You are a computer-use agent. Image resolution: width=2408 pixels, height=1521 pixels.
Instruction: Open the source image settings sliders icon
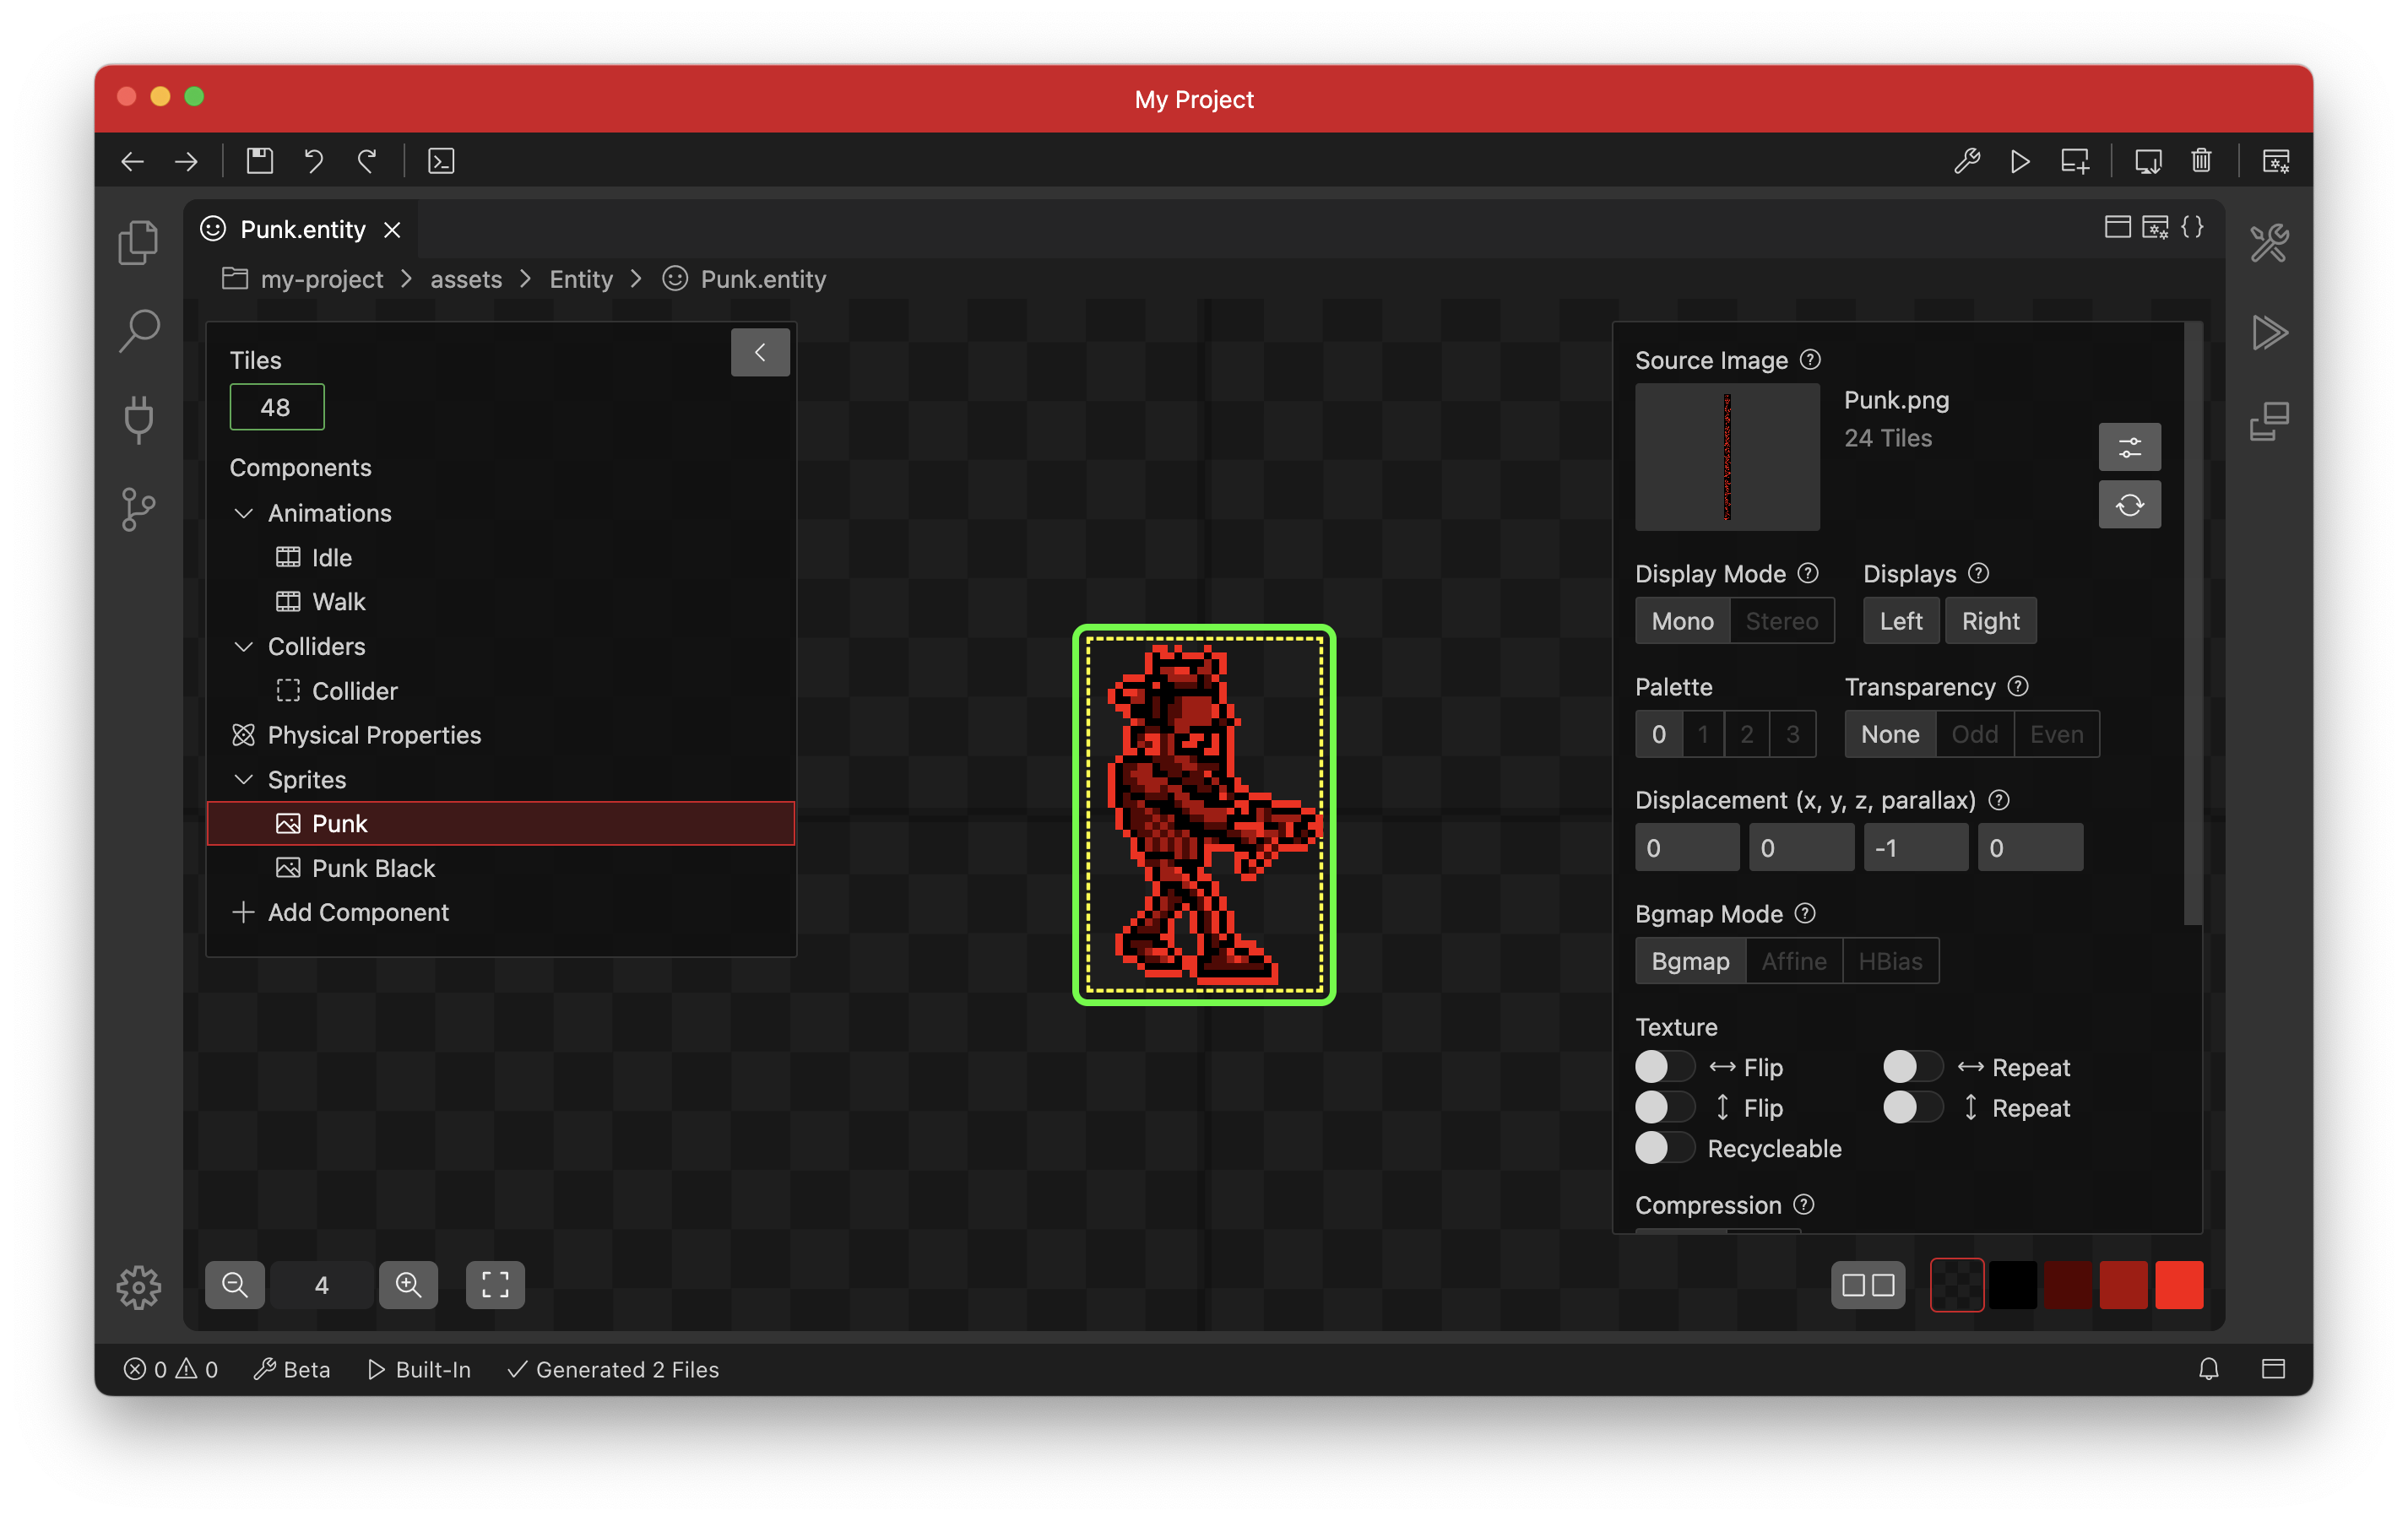tap(2129, 447)
